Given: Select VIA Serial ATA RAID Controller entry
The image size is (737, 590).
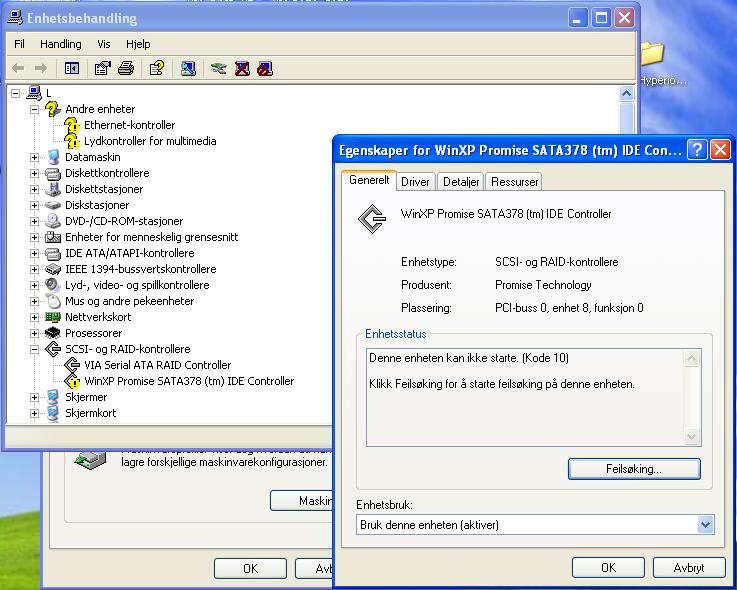Looking at the screenshot, I should click(157, 365).
